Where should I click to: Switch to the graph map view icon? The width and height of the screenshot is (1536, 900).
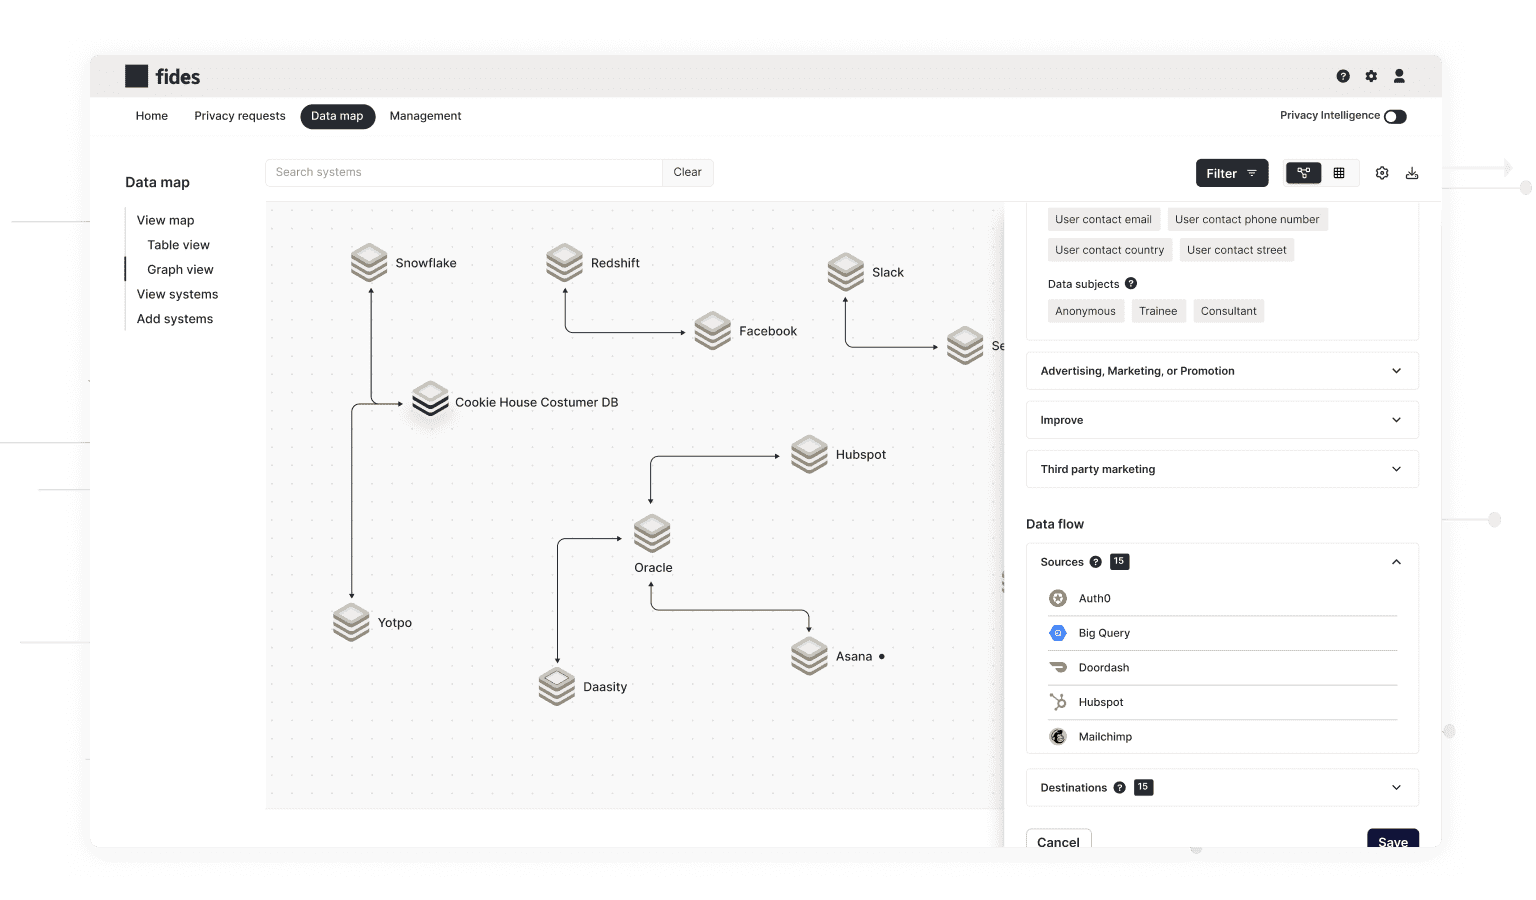click(x=1303, y=173)
